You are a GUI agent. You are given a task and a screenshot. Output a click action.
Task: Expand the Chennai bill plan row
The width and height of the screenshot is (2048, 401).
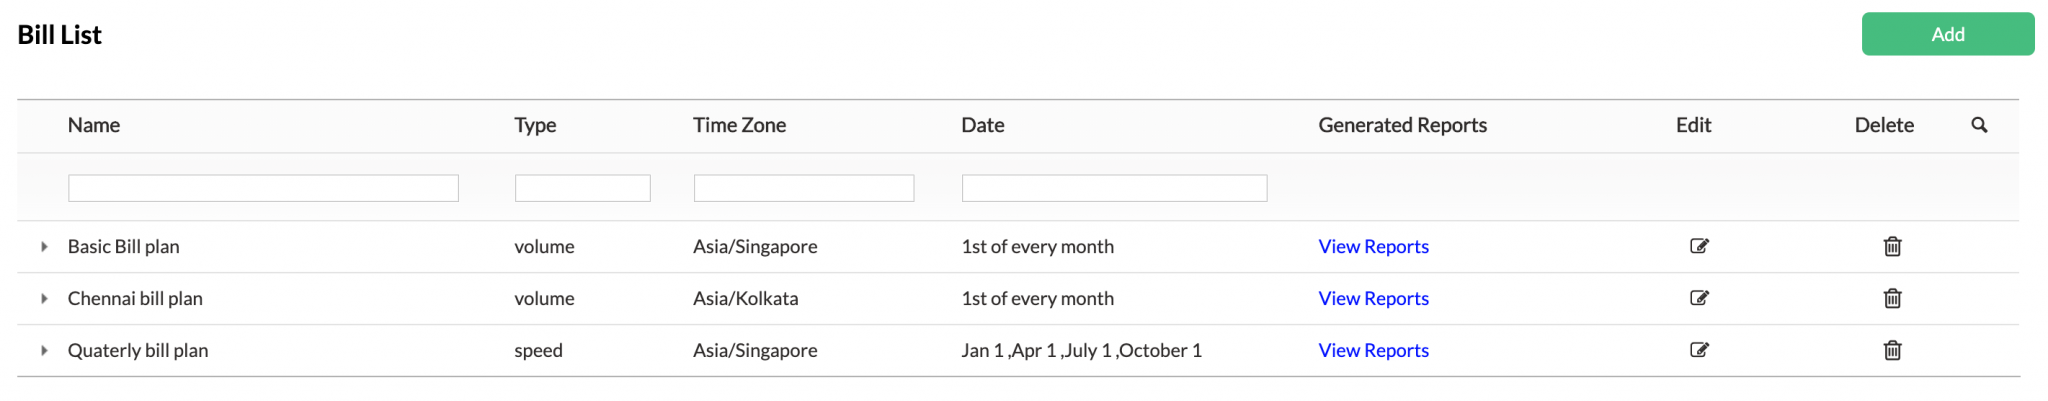(44, 298)
